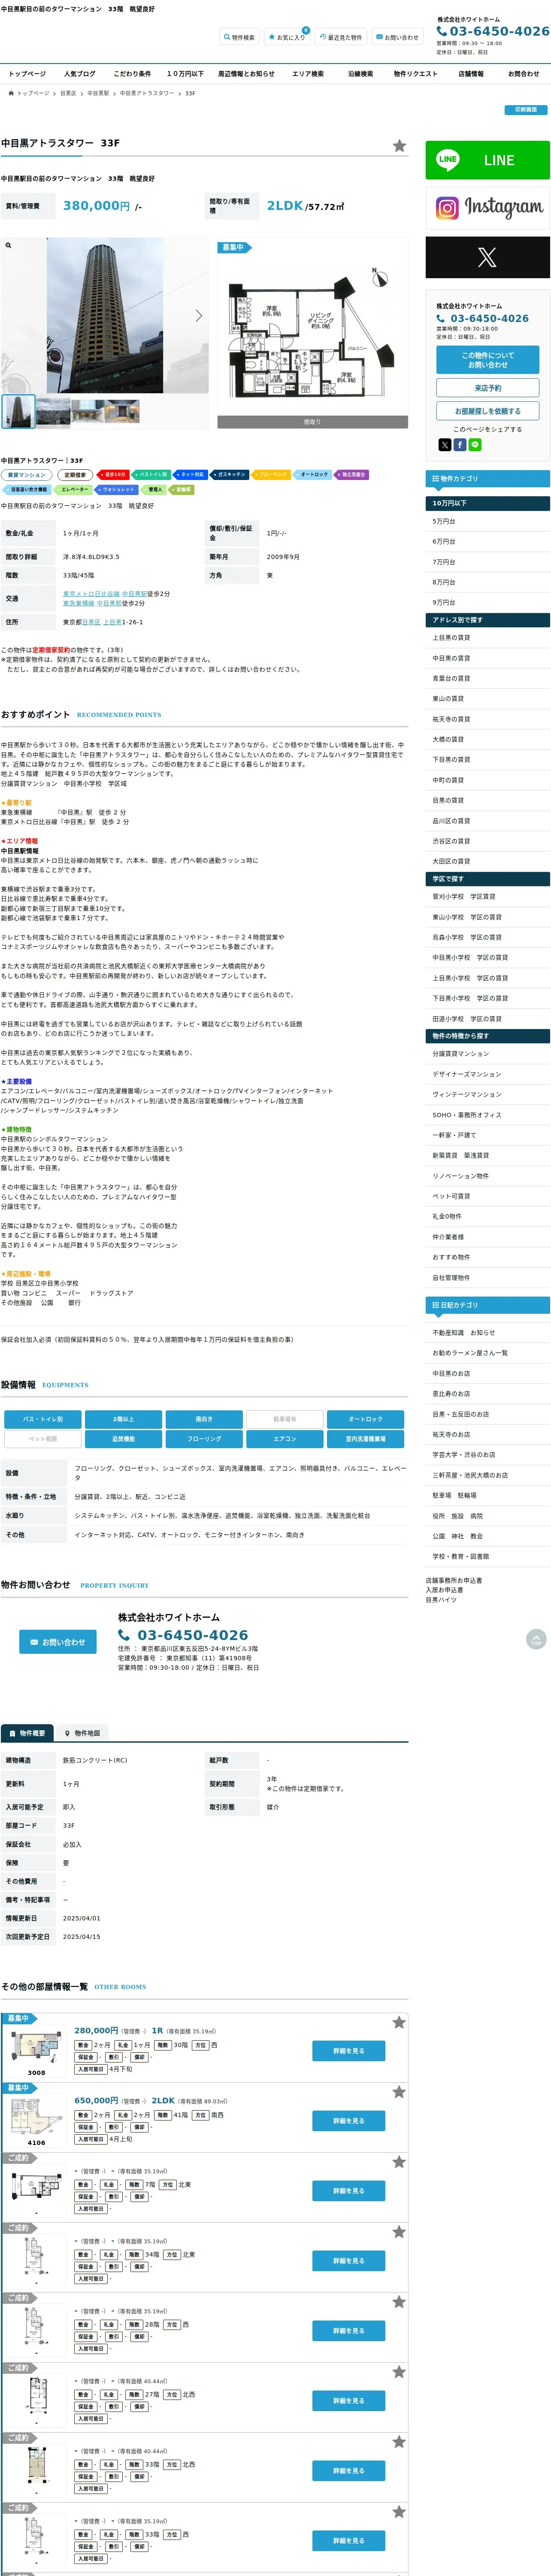Click お部屋探しを依頼する button
Screen dimensions: 551x2576
point(487,411)
